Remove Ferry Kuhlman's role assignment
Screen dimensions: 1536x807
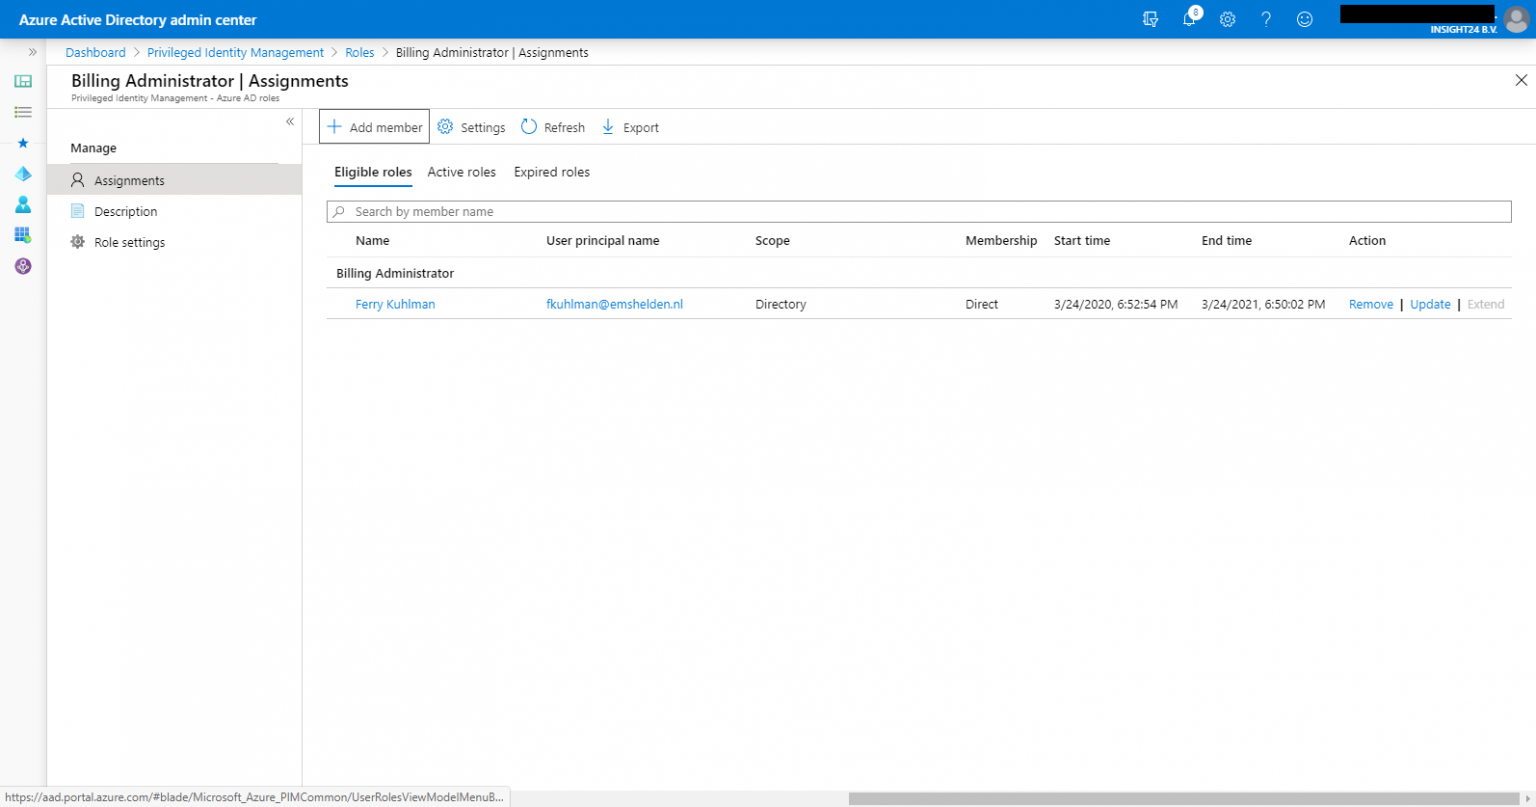[1370, 304]
